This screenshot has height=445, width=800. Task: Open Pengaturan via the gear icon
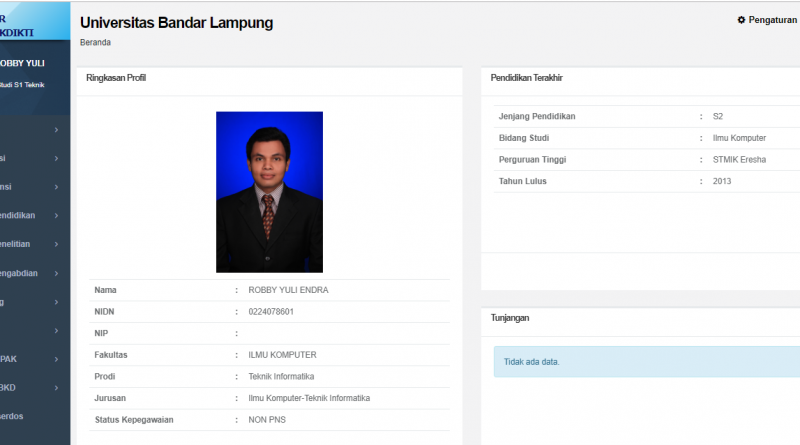pyautogui.click(x=741, y=20)
